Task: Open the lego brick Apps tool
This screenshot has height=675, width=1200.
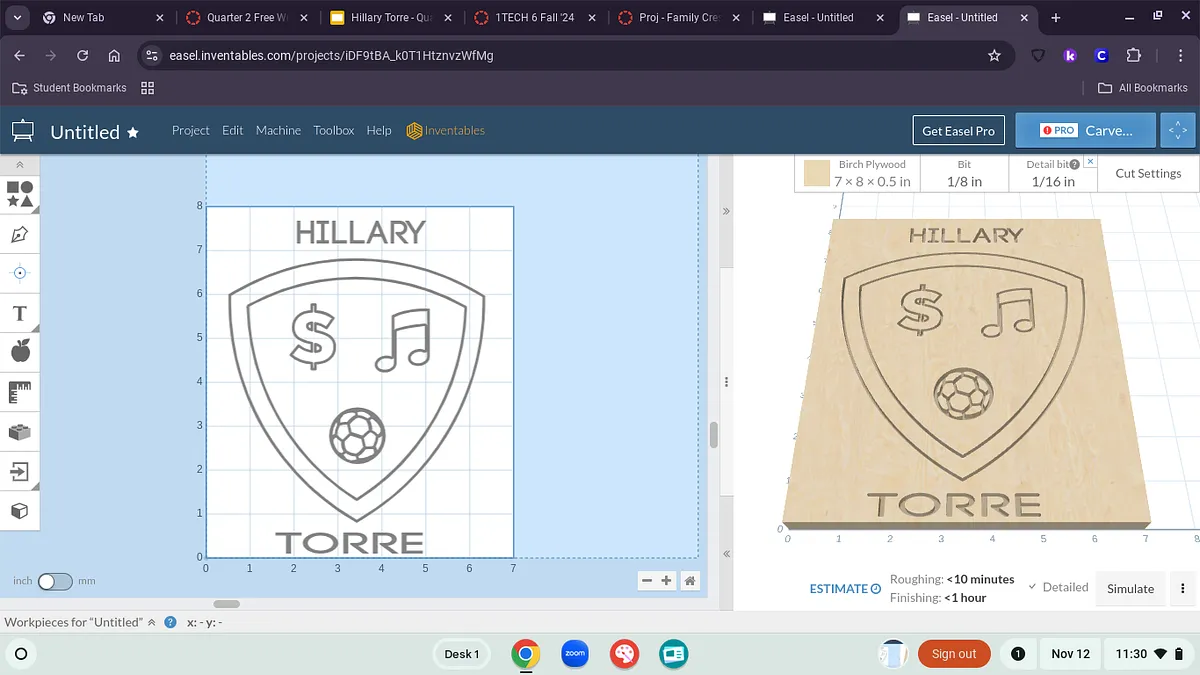Action: [x=19, y=431]
